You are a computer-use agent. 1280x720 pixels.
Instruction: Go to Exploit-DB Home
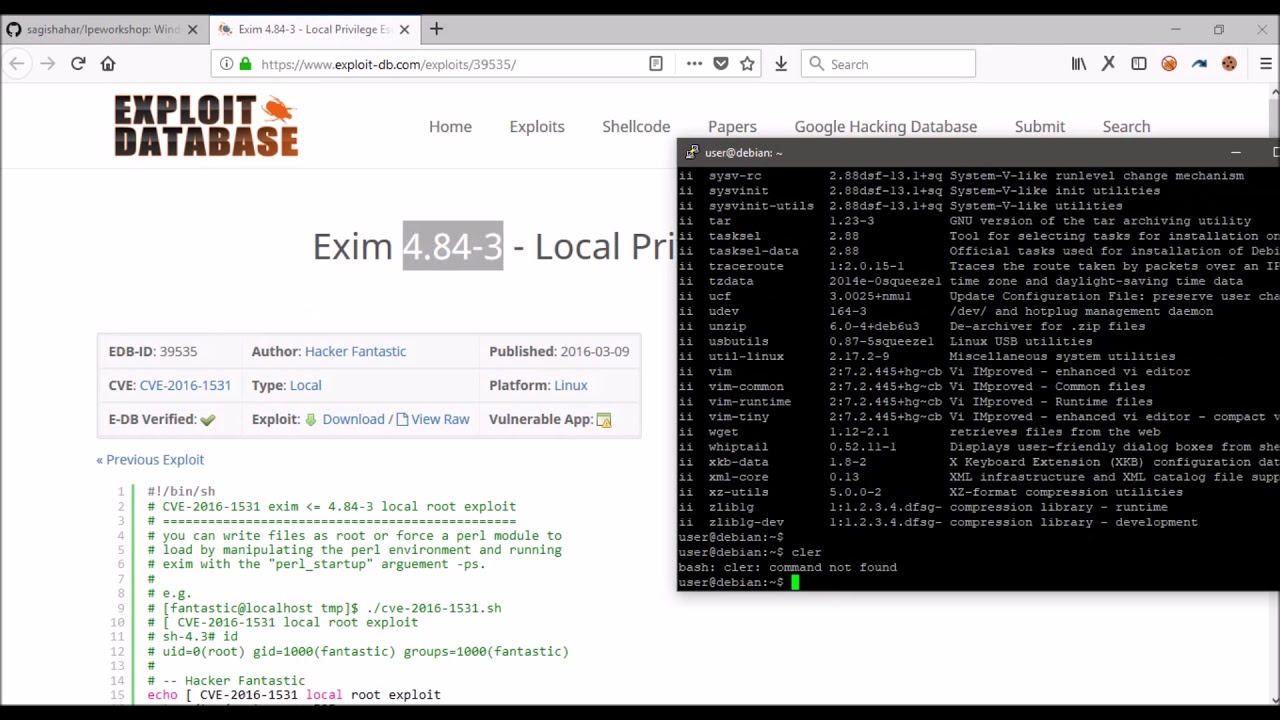(450, 126)
